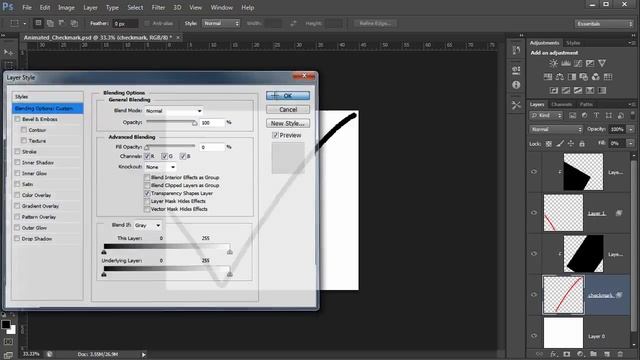Image resolution: width=640 pixels, height=360 pixels.
Task: Add a Curves adjustment
Action: (578, 63)
